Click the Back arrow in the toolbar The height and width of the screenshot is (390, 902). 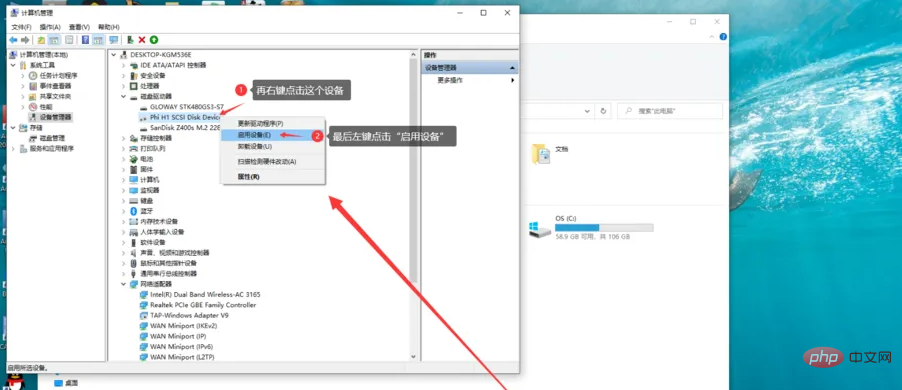coord(13,40)
